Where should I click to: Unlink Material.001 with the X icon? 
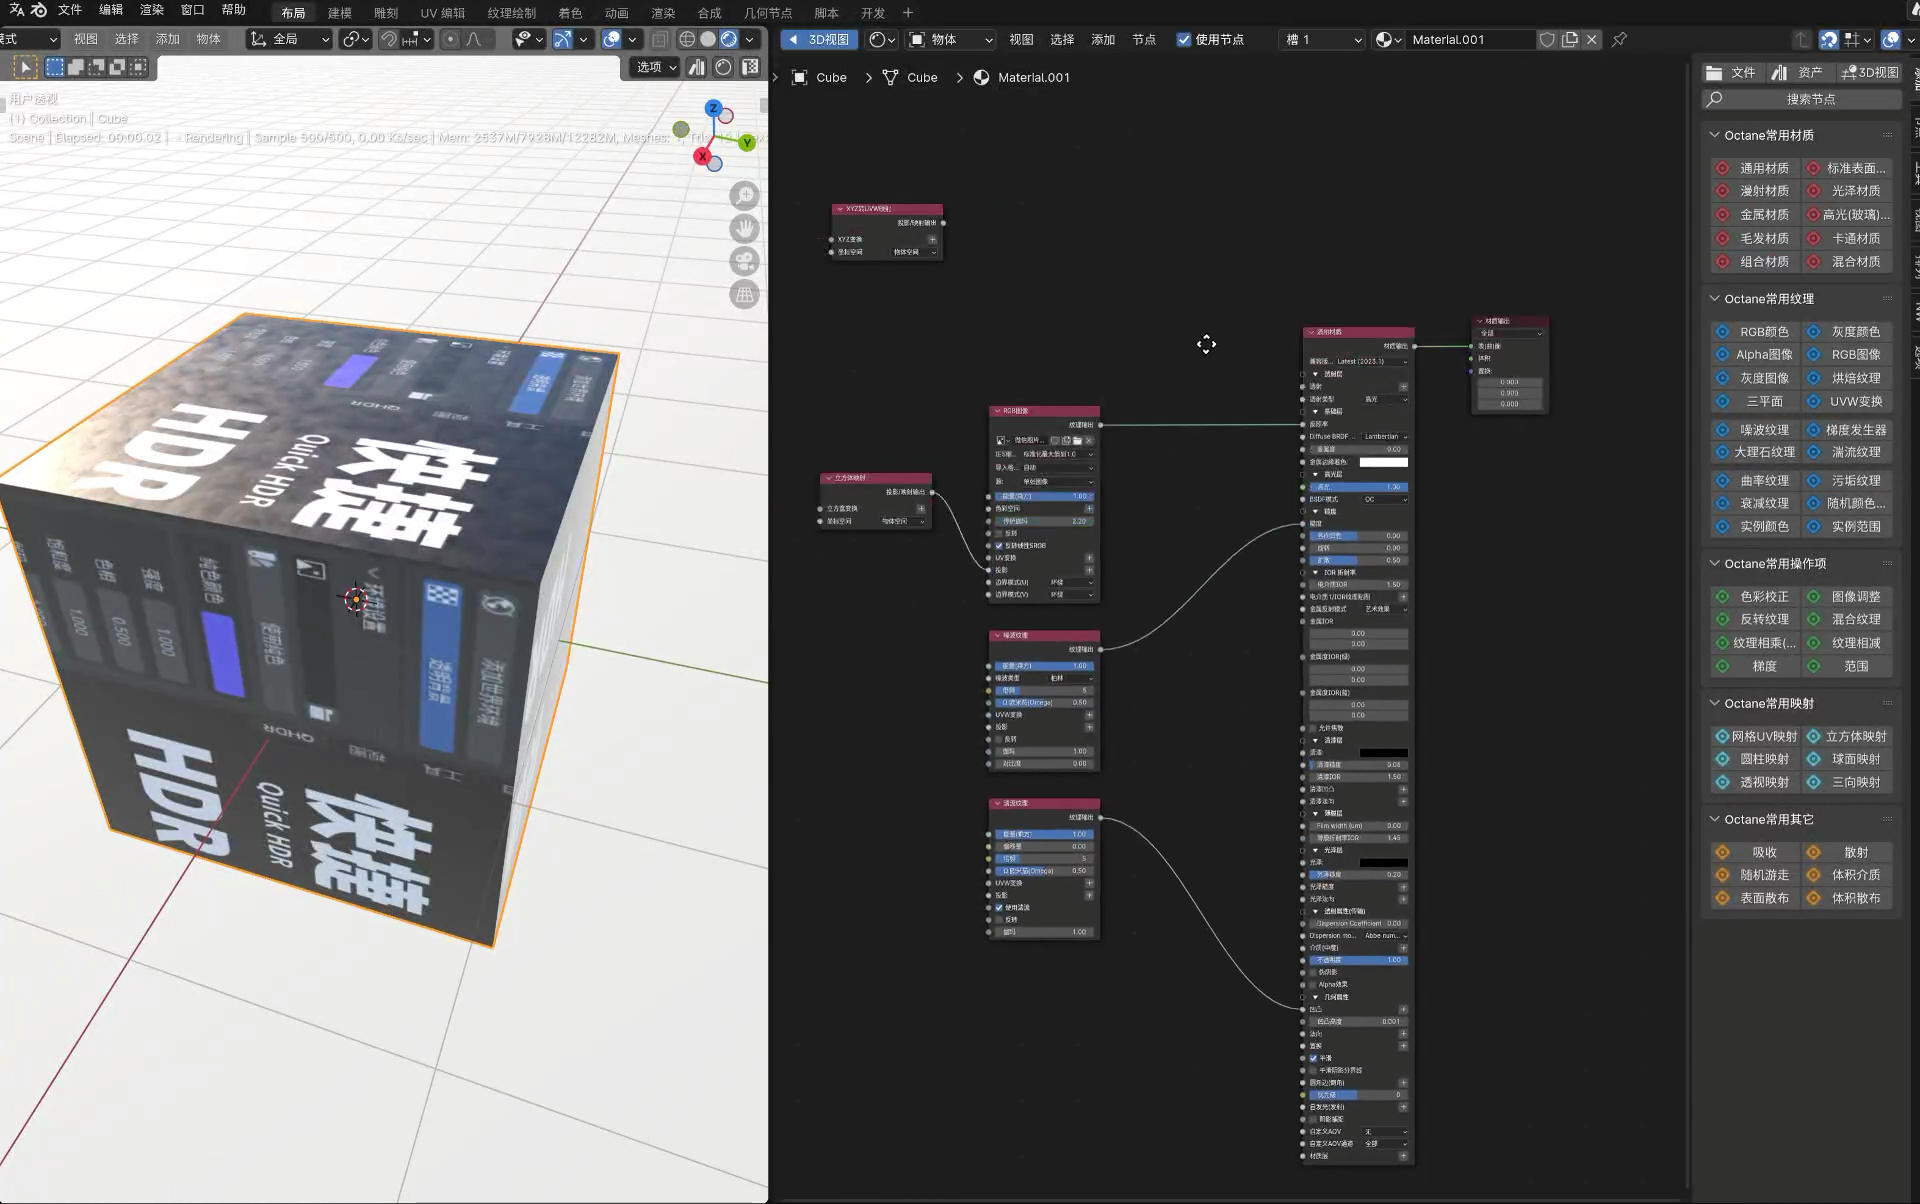[x=1592, y=39]
